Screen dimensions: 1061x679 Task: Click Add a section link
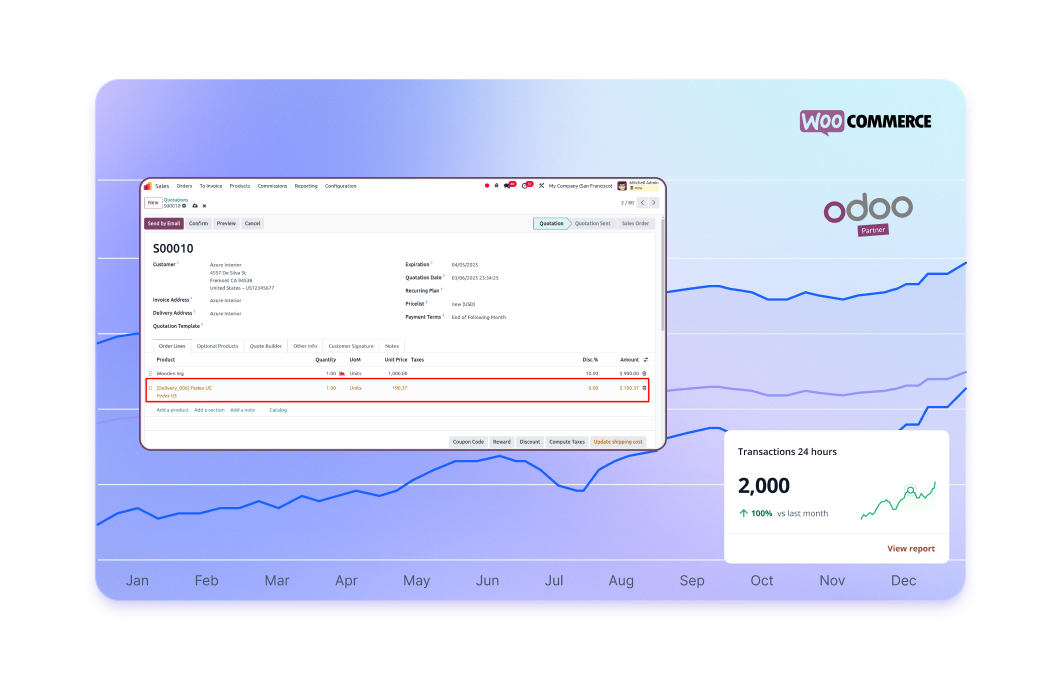tap(209, 410)
